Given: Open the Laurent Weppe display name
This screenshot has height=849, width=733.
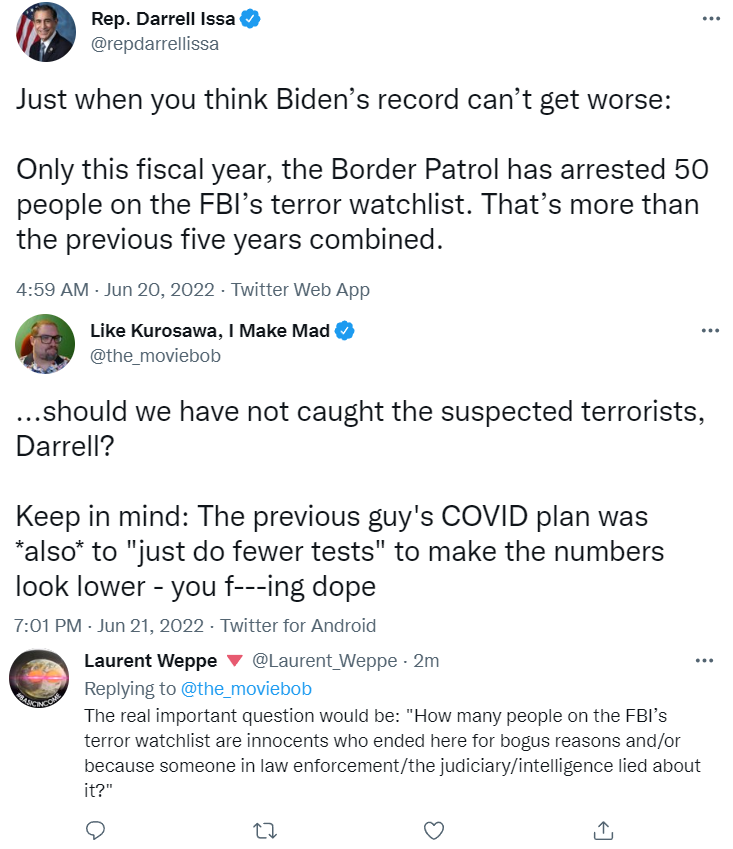Looking at the screenshot, I should pos(152,661).
